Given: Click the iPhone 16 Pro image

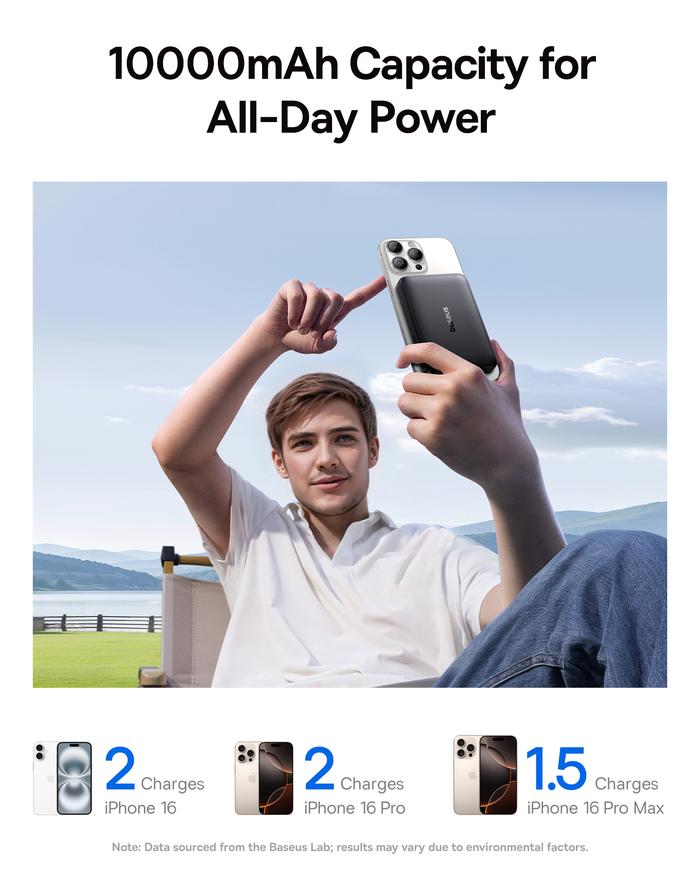Looking at the screenshot, I should click(263, 778).
